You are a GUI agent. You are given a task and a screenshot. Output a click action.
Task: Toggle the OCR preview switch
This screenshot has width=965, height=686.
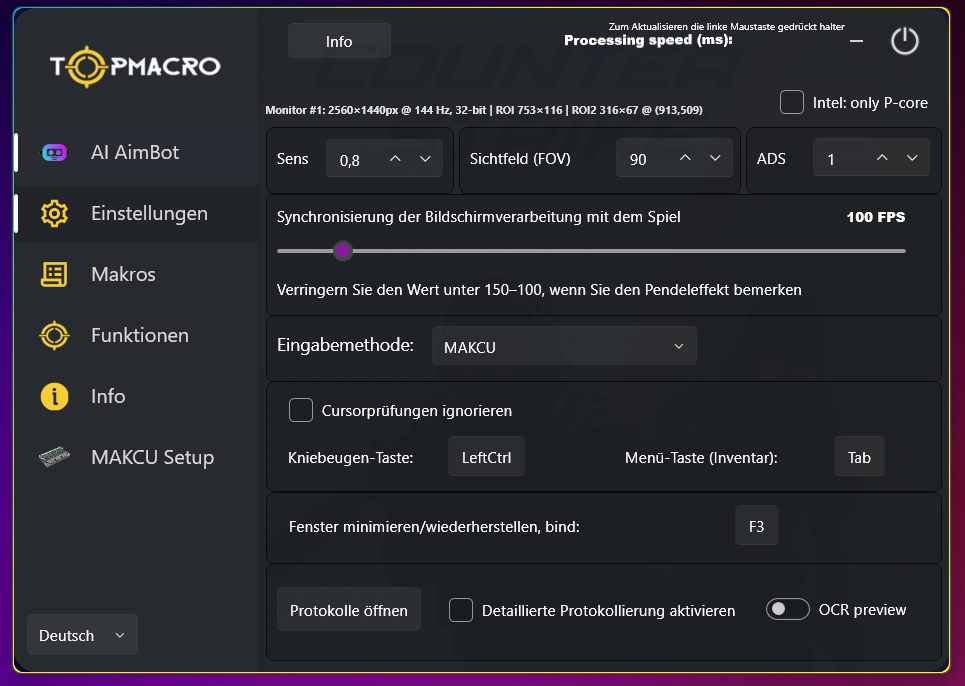[x=787, y=609]
